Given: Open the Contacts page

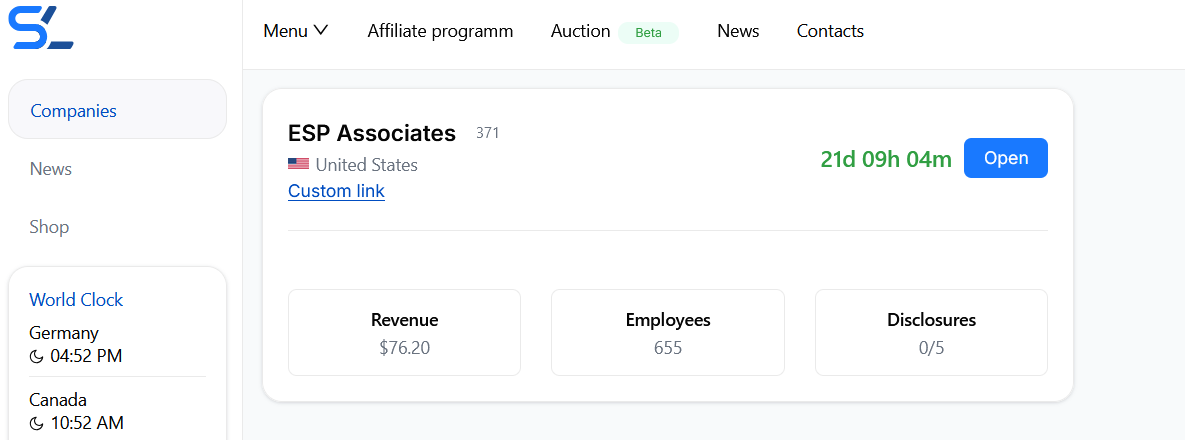Looking at the screenshot, I should coord(830,31).
